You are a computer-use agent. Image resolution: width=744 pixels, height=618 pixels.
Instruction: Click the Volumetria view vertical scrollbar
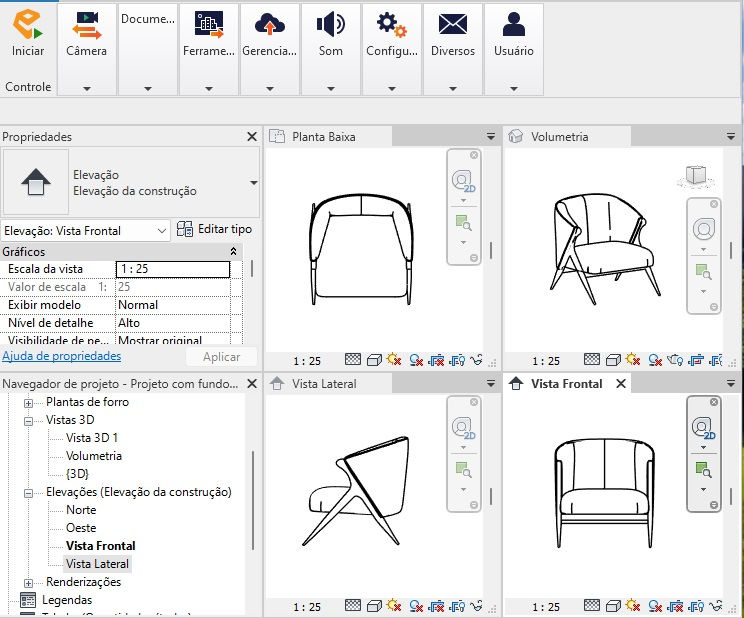[x=731, y=250]
